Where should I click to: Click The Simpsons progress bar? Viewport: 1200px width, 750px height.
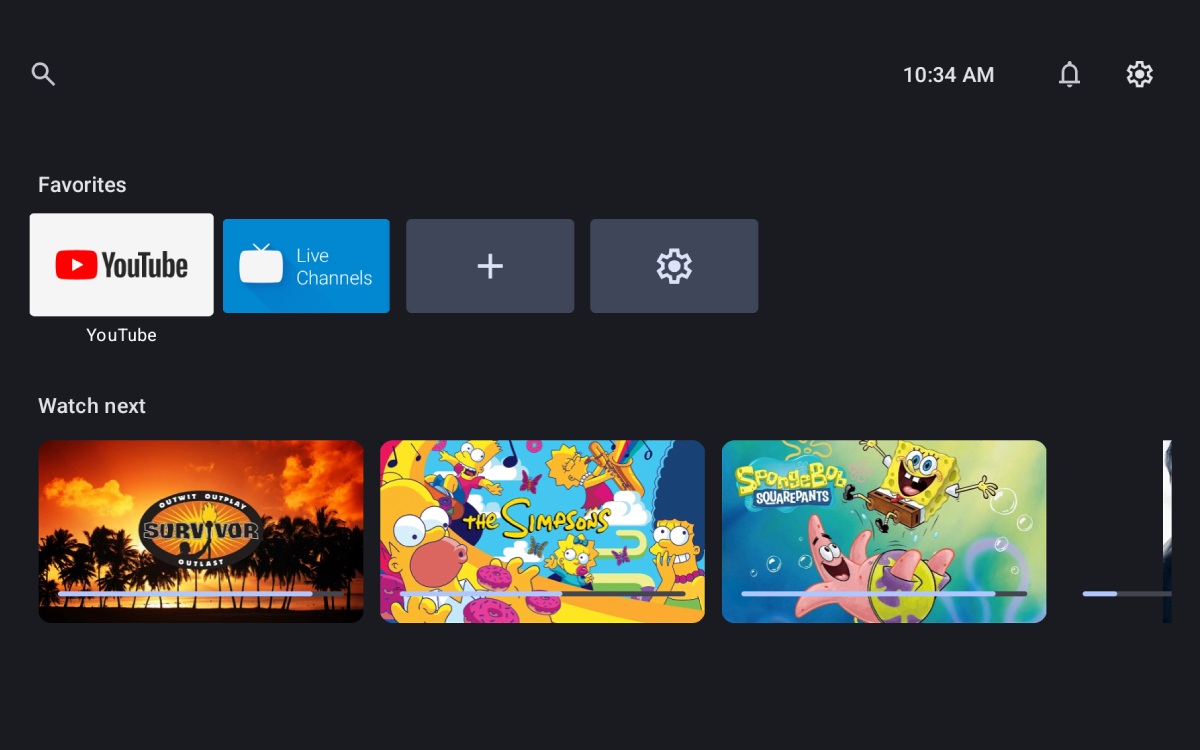pos(542,593)
